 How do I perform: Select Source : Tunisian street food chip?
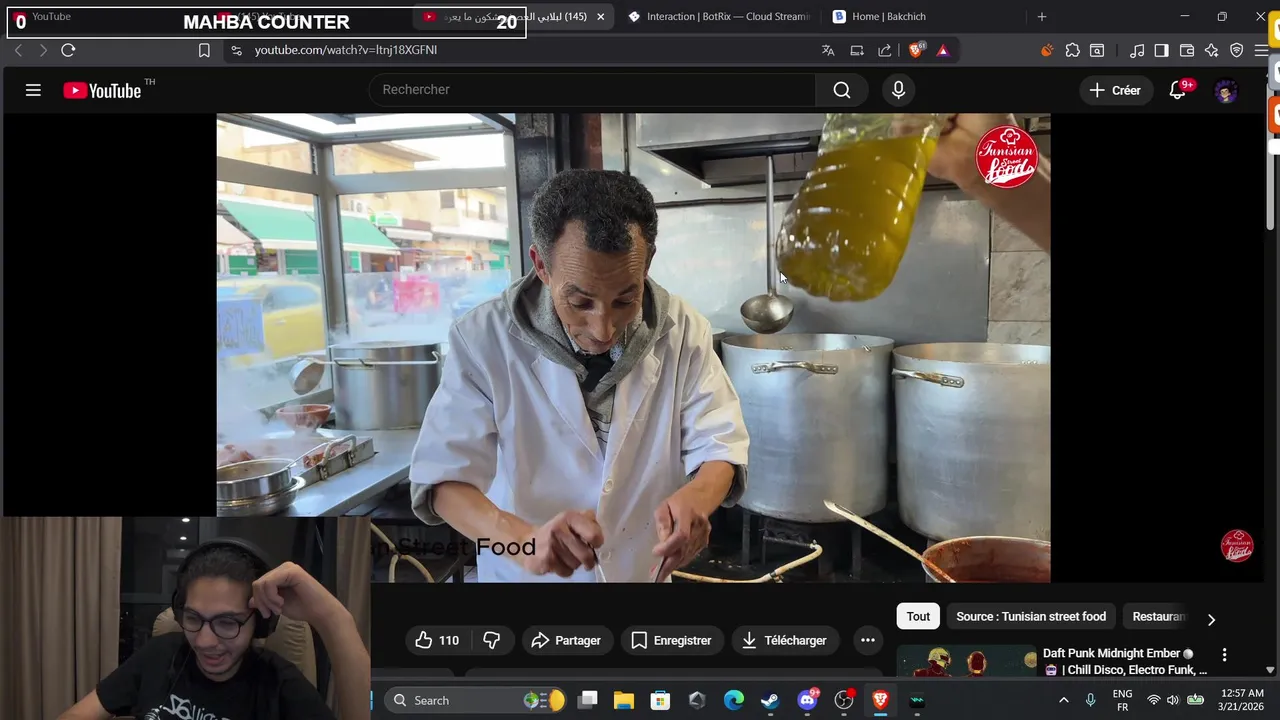pyautogui.click(x=1031, y=617)
